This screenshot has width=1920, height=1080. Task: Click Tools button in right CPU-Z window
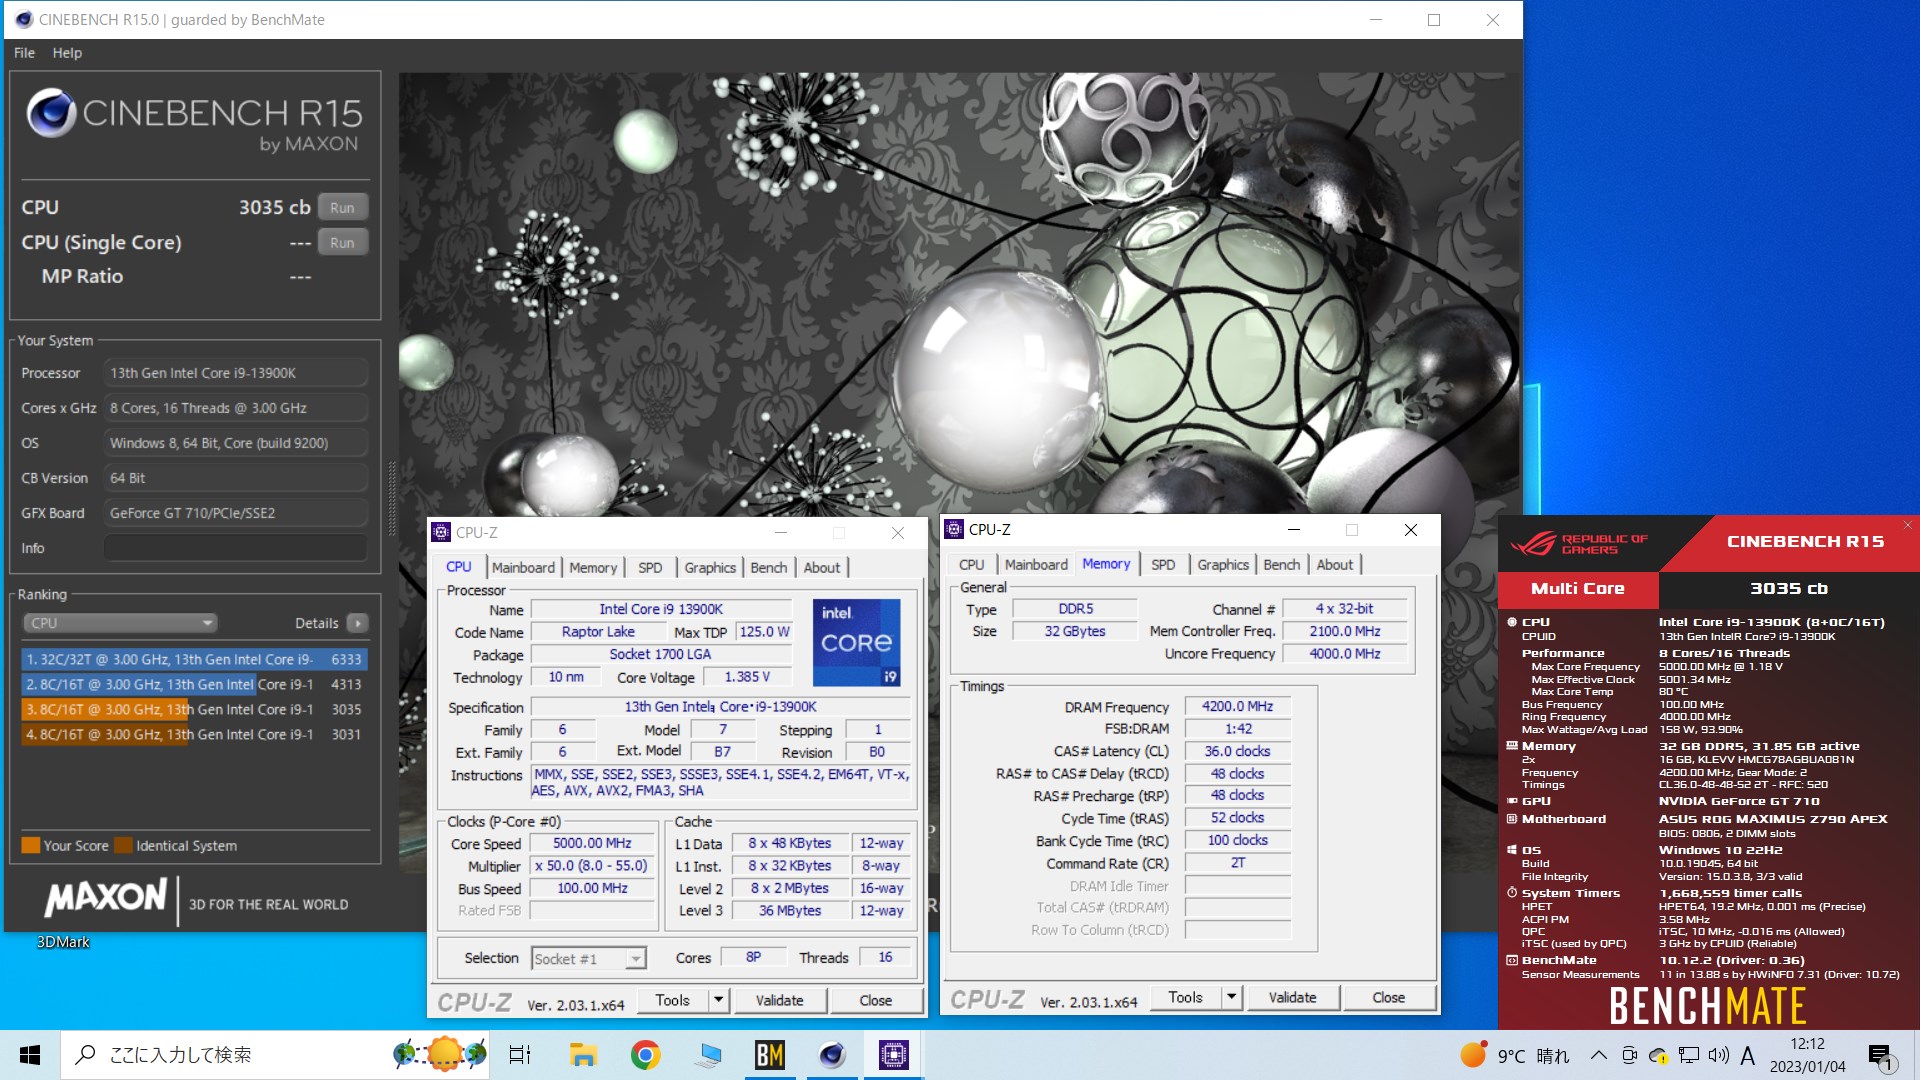click(x=1185, y=997)
